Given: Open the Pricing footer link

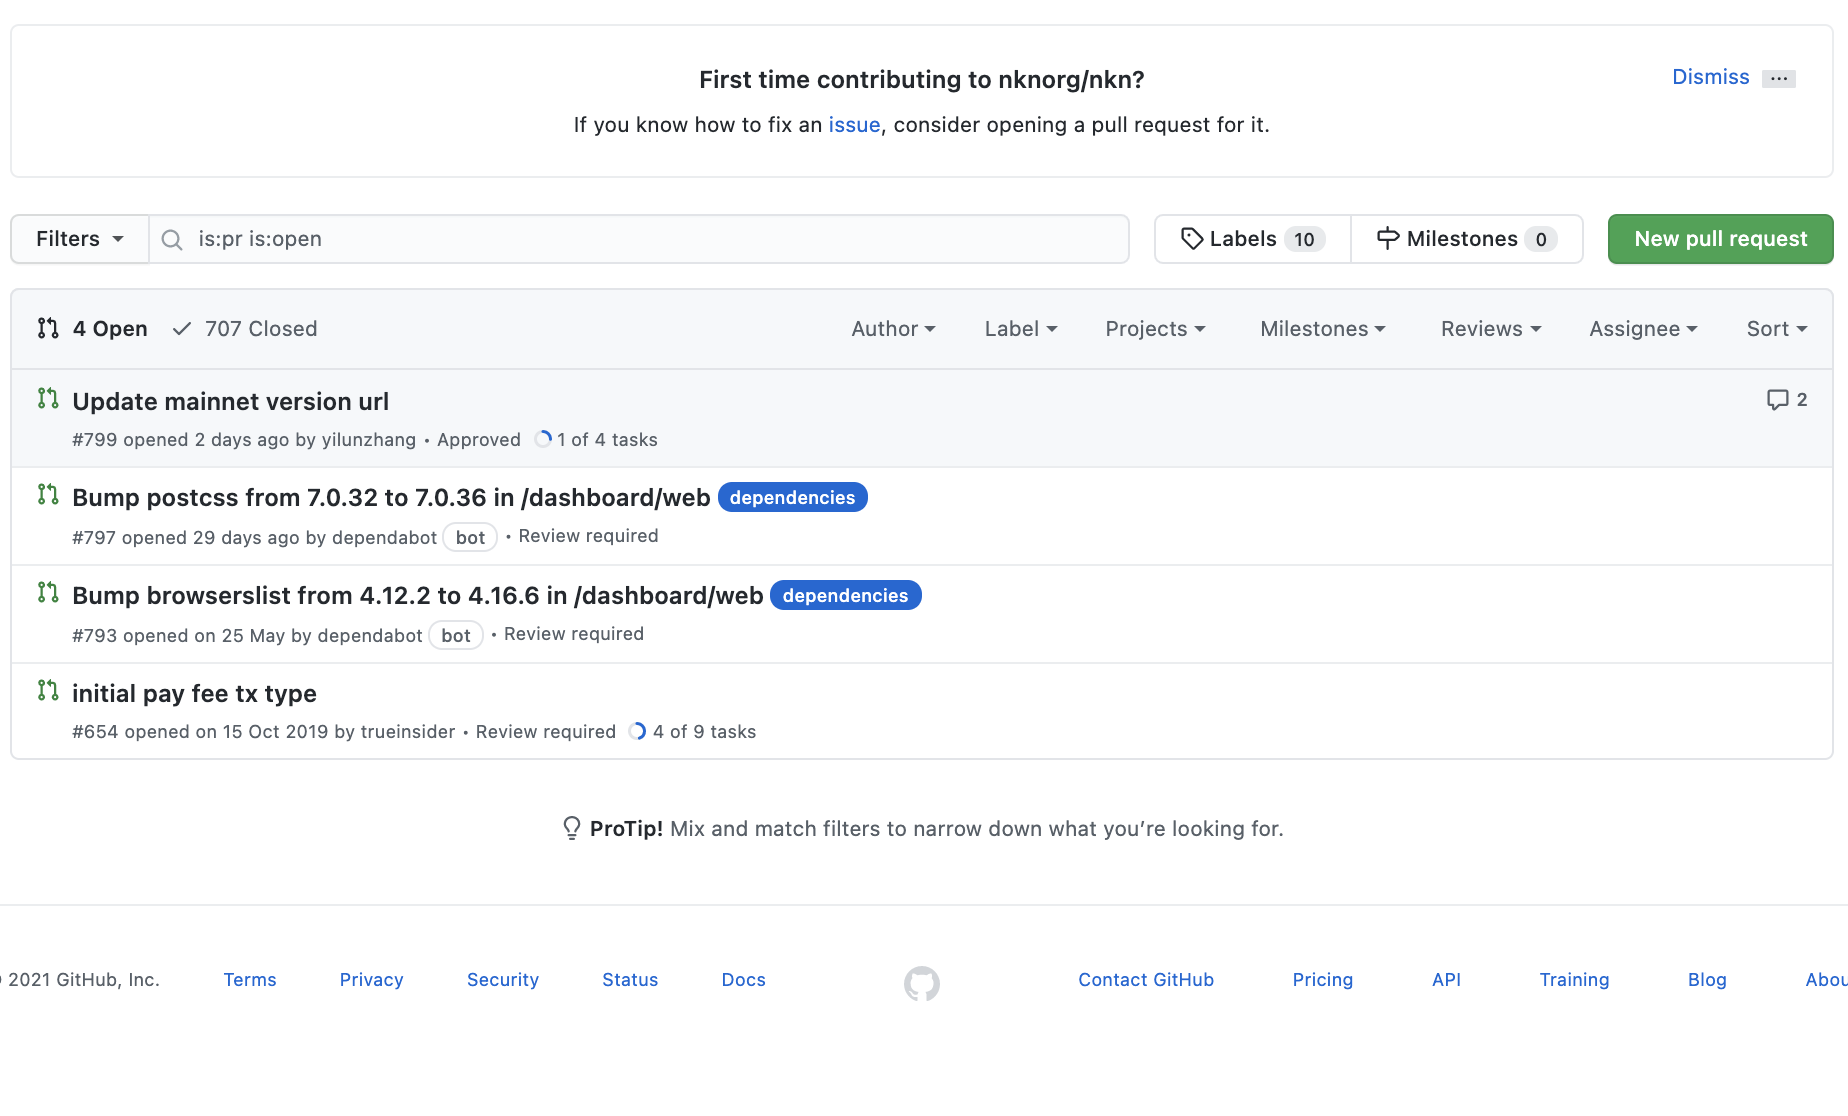Looking at the screenshot, I should [x=1322, y=980].
